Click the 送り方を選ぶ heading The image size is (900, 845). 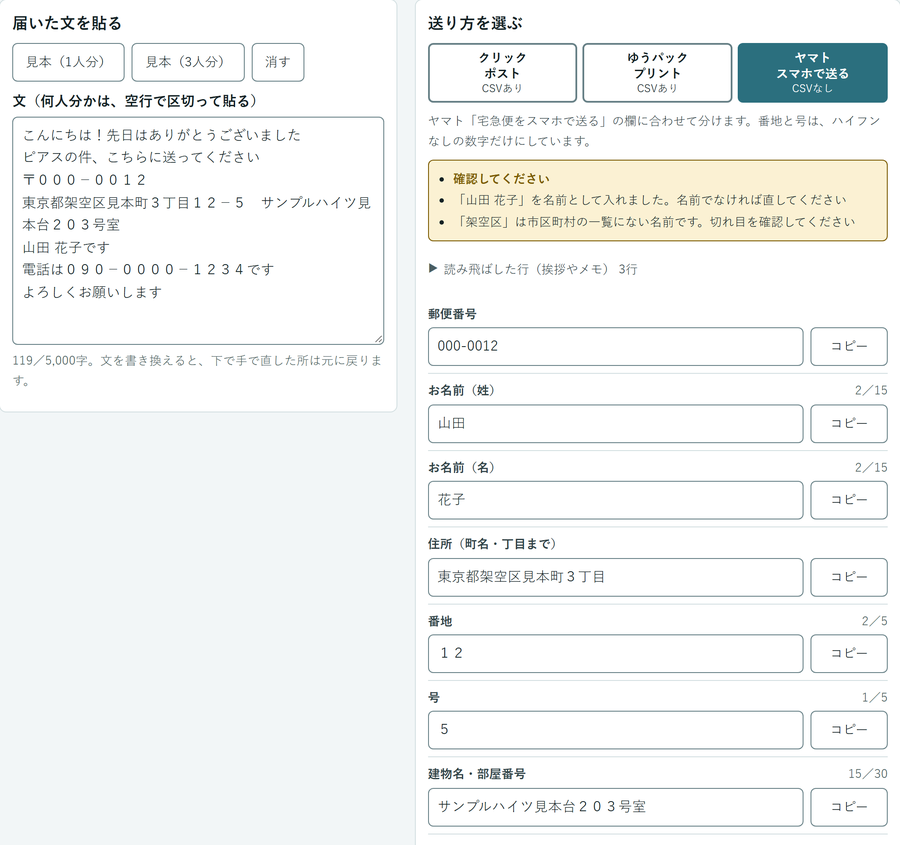coord(475,24)
